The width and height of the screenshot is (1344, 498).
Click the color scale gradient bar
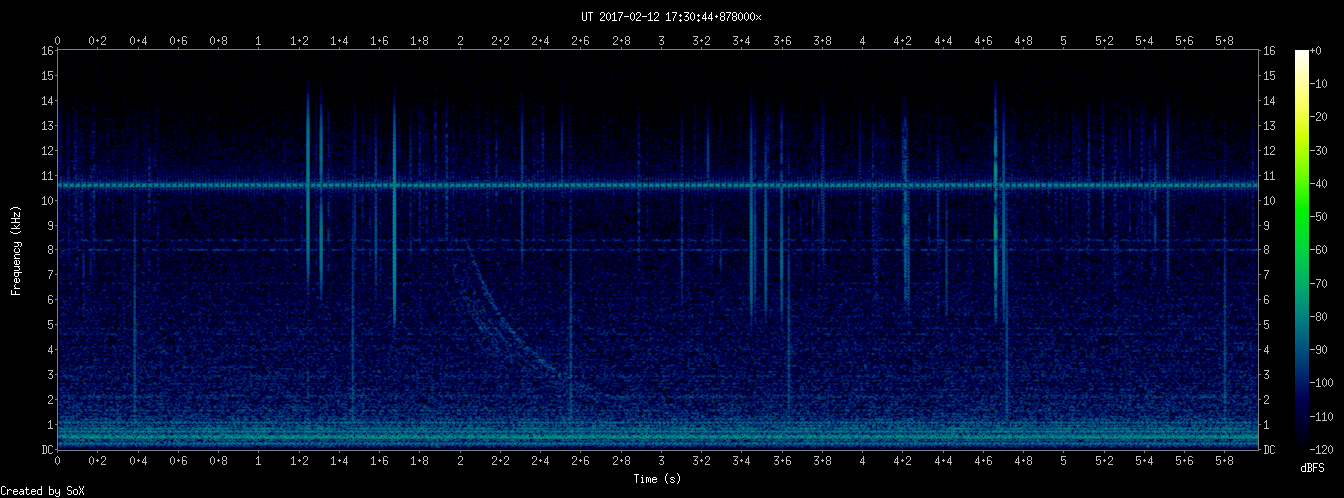(x=1301, y=250)
